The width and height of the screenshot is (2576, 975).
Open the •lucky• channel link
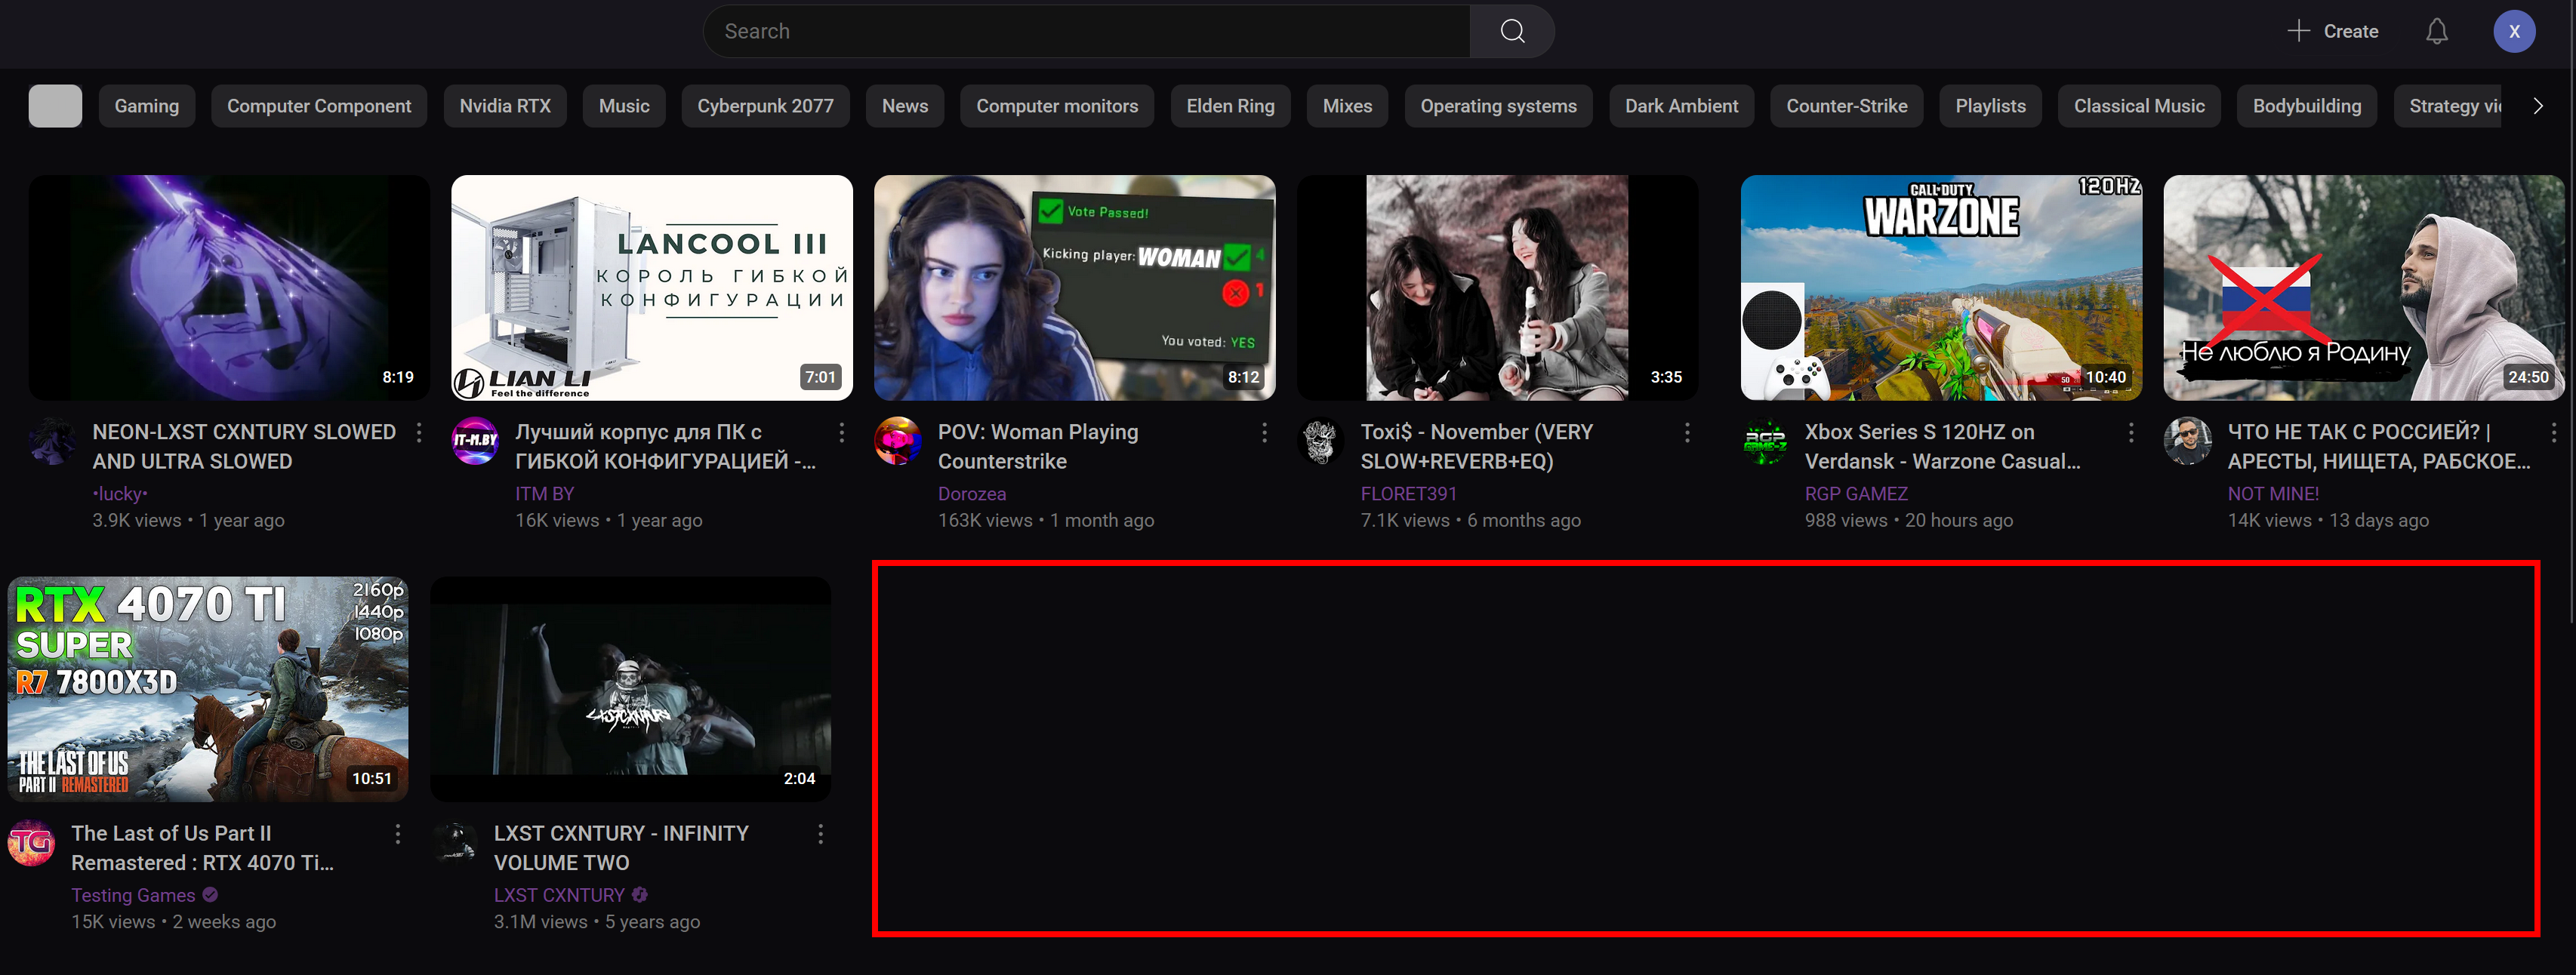point(120,493)
